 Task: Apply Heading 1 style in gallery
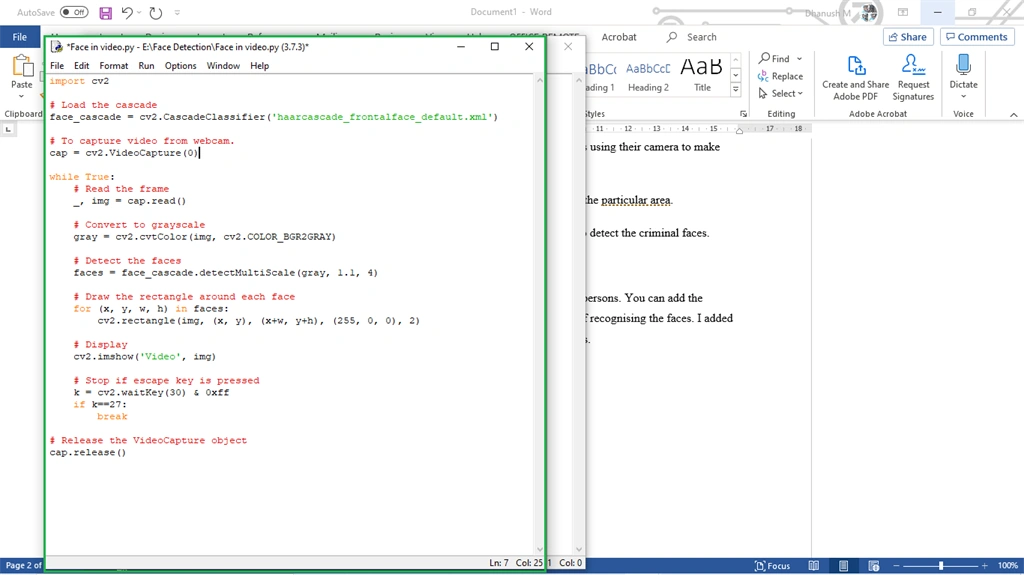601,77
